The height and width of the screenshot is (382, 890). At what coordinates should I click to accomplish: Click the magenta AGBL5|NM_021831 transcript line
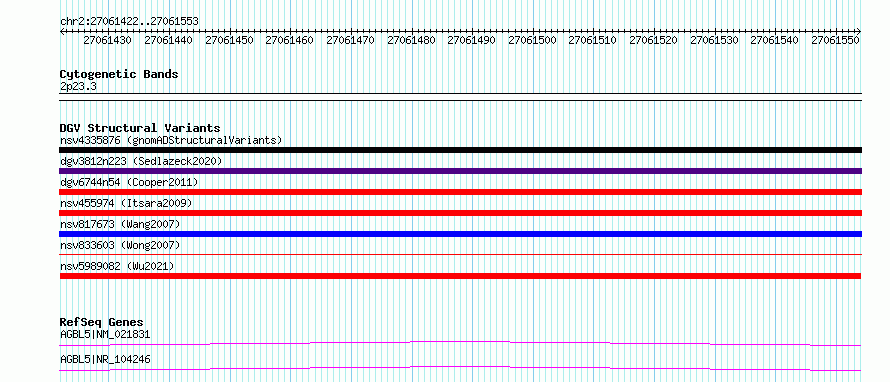(x=460, y=343)
